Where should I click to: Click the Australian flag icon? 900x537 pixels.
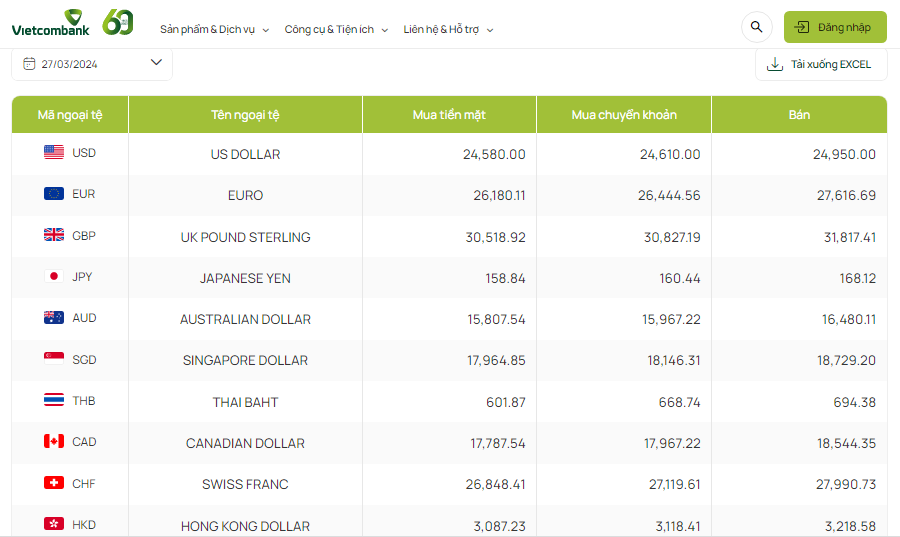coord(54,318)
